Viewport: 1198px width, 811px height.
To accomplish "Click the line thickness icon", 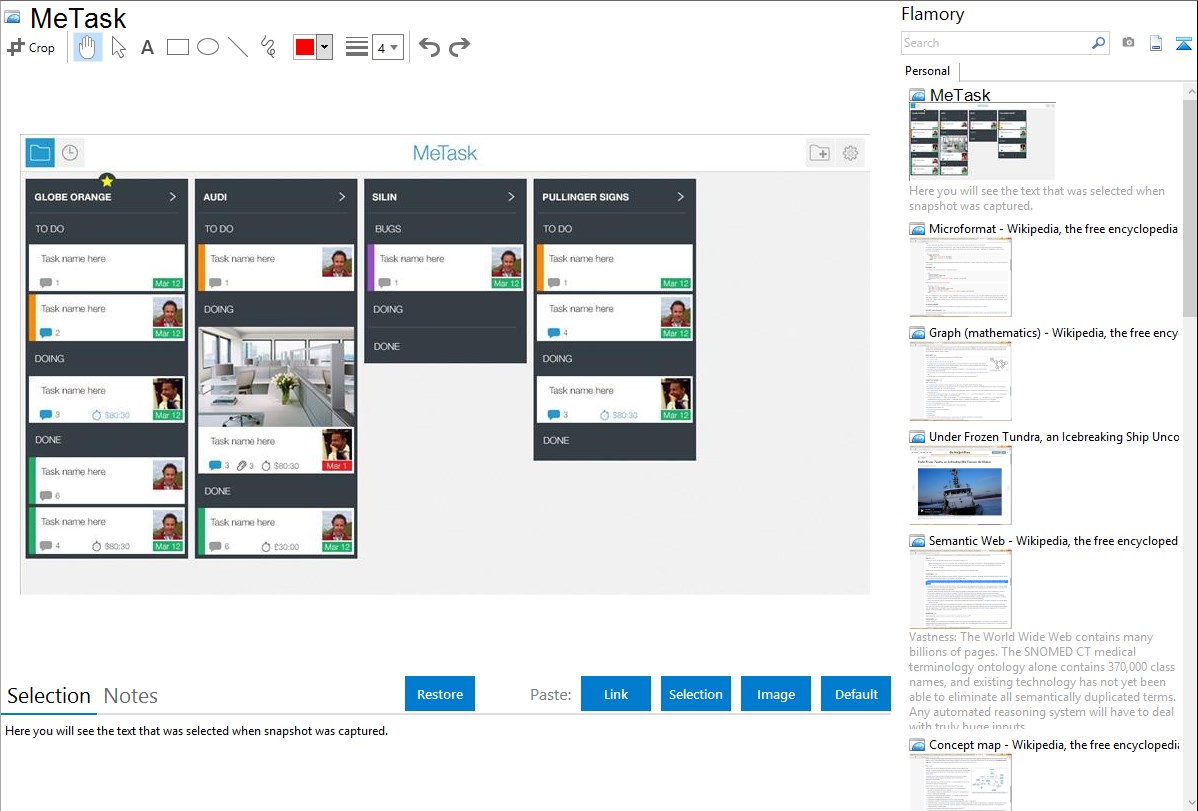I will click(x=357, y=47).
